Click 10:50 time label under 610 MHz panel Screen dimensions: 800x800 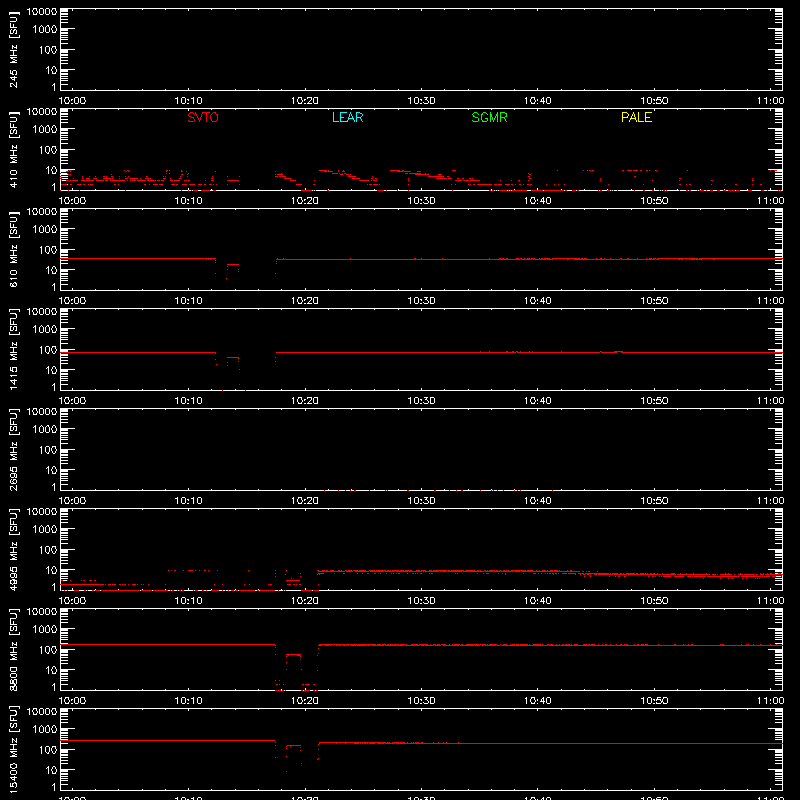coord(654,301)
